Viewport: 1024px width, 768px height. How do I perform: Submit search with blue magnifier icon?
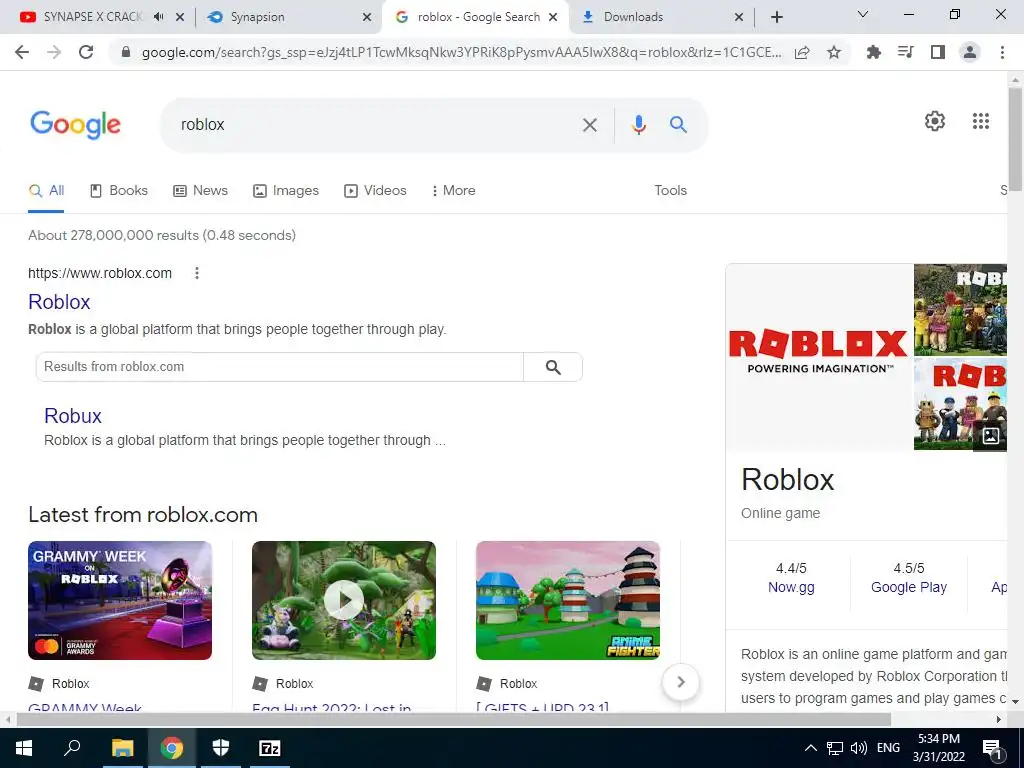[x=679, y=125]
